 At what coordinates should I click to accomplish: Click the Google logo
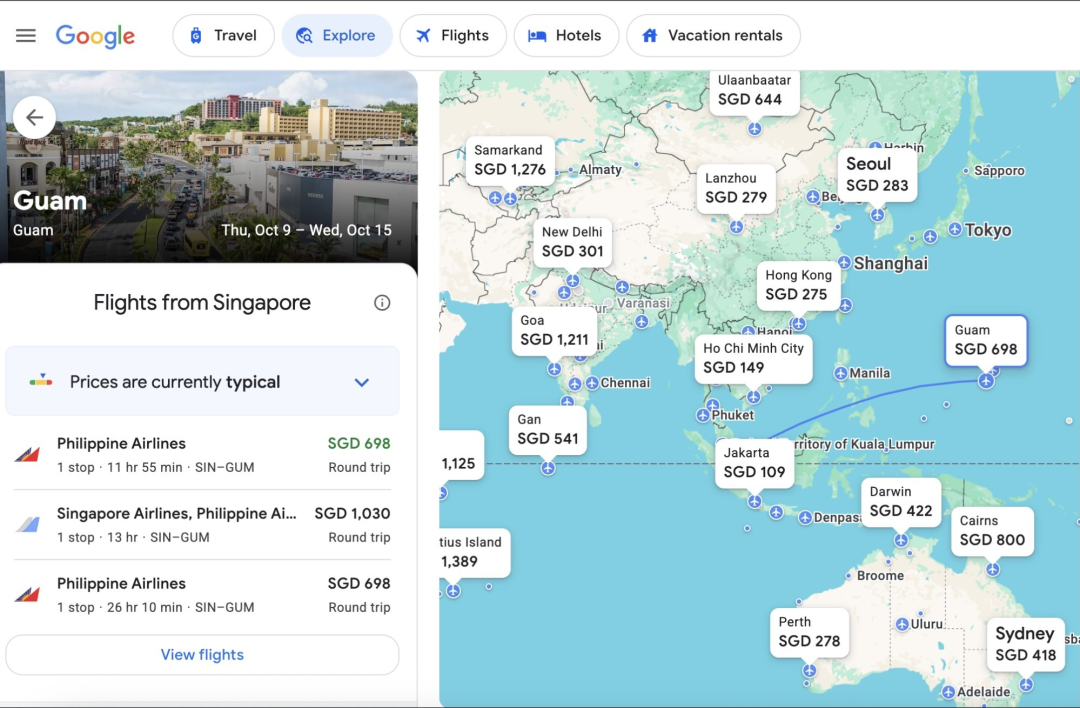(x=95, y=36)
